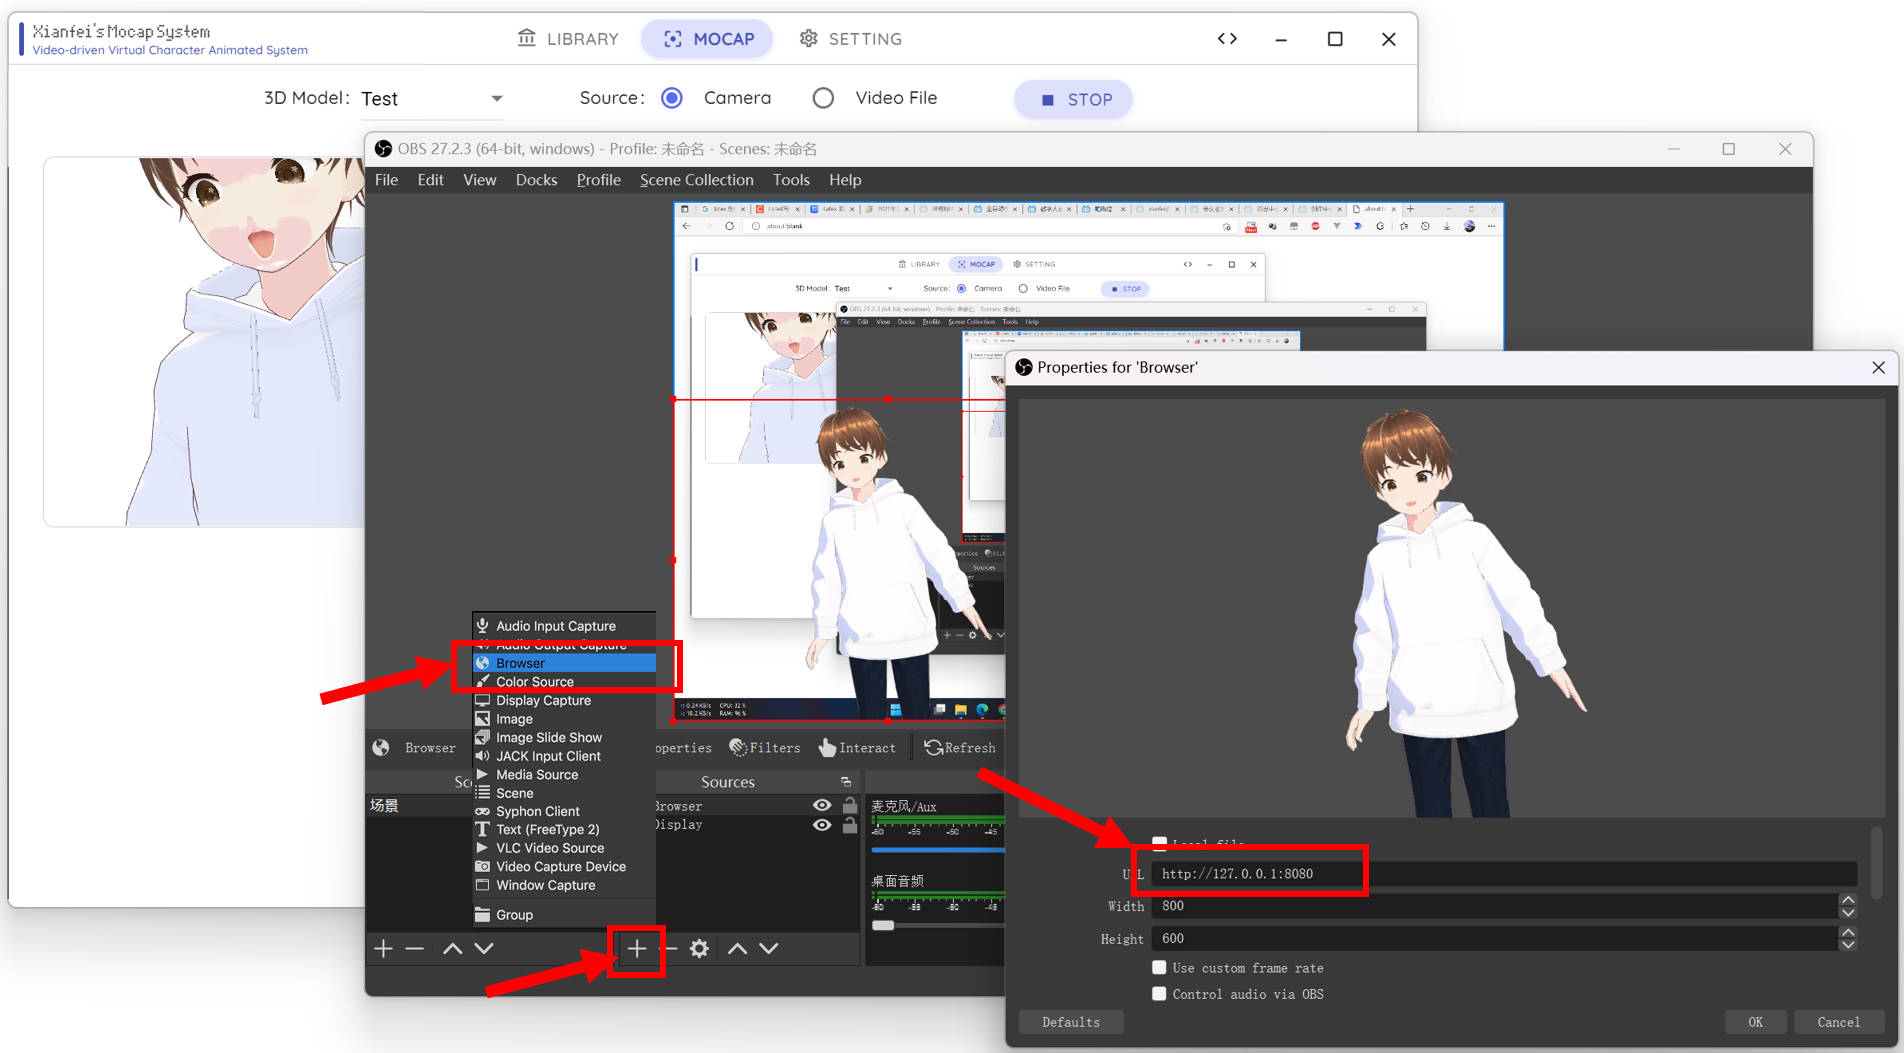This screenshot has height=1053, width=1904.
Task: Choose Audio Input Capture from source list
Action: pos(564,626)
